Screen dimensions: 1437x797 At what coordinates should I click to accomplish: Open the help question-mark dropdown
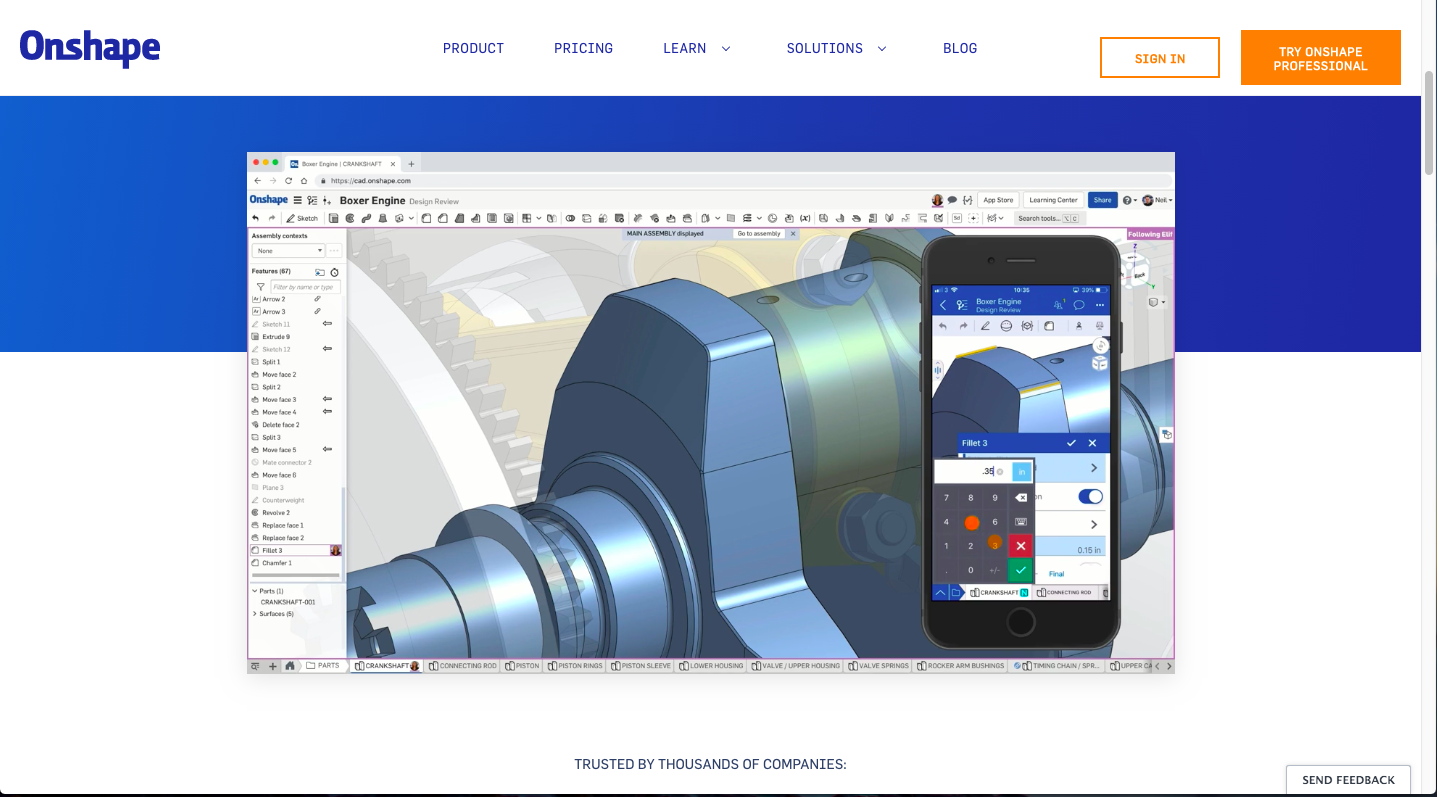point(1130,200)
